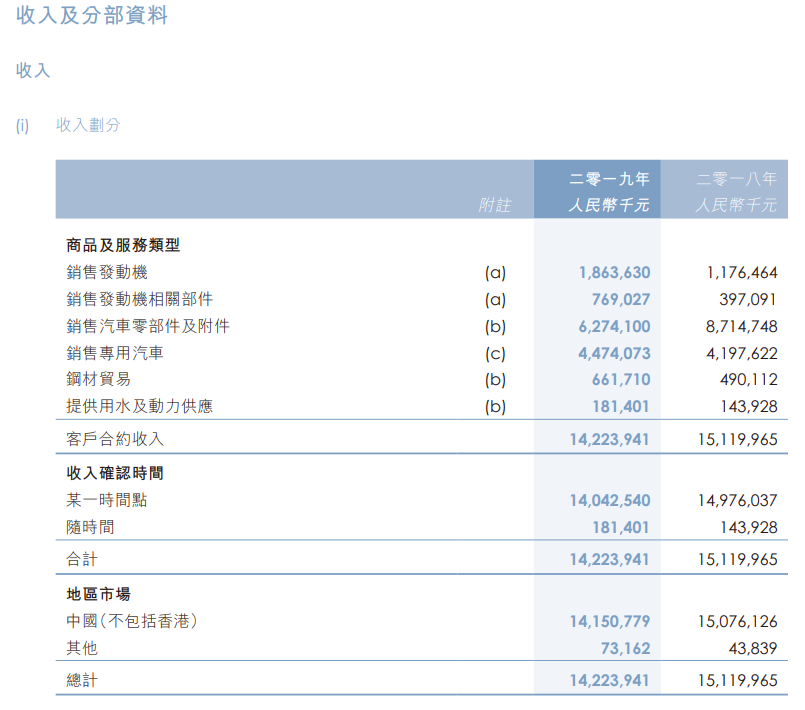Select the 1,863,630 value for 銷售發動機

(x=614, y=272)
